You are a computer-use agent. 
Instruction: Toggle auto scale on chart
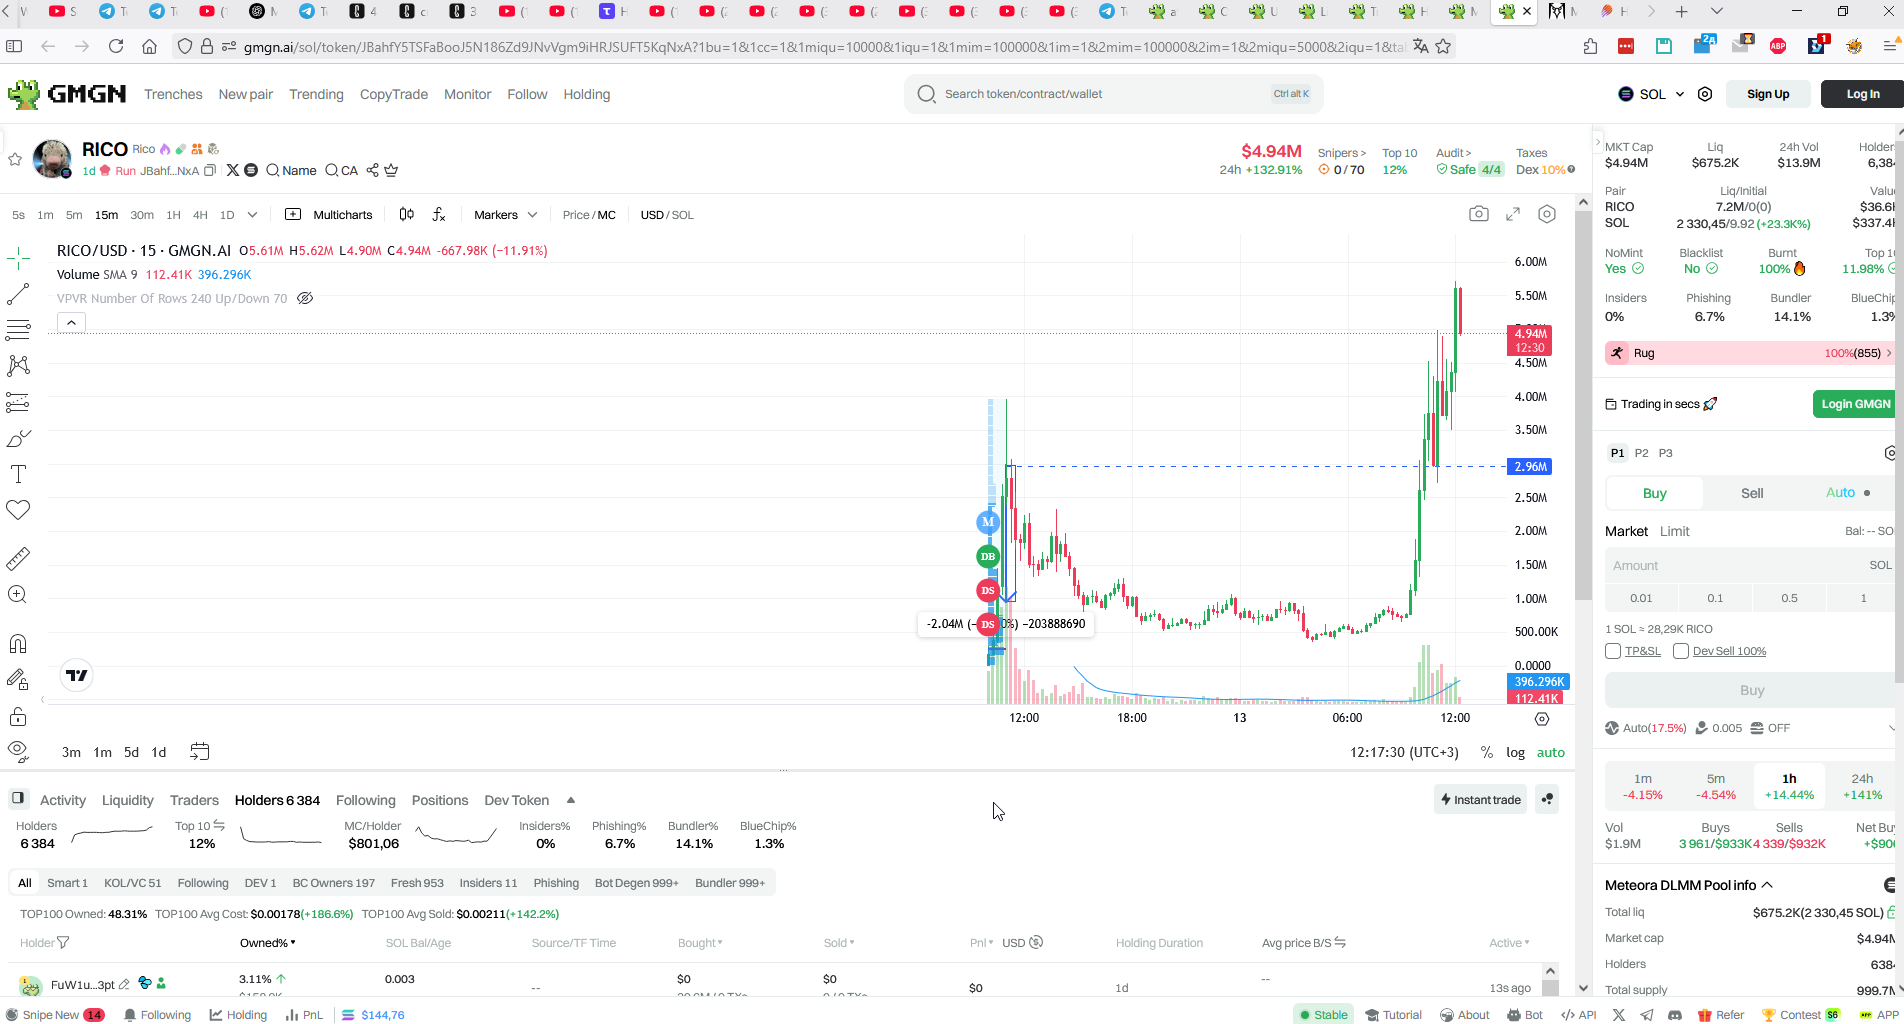(1551, 753)
